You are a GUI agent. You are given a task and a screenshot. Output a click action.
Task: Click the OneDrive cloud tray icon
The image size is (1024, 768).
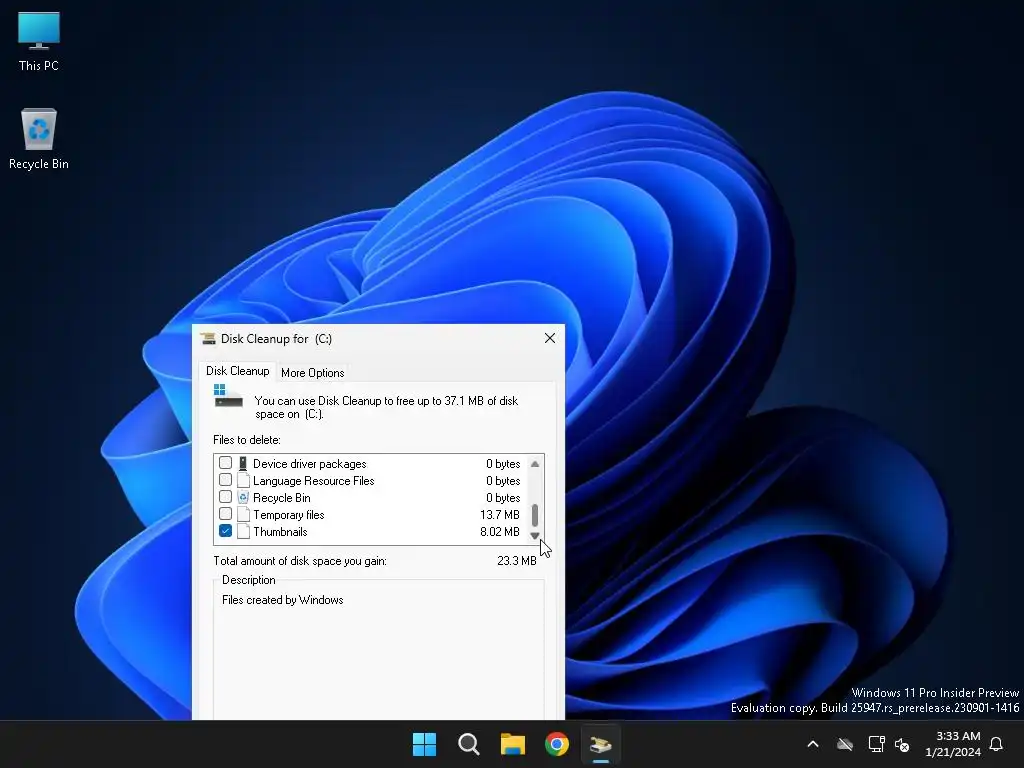tap(845, 744)
